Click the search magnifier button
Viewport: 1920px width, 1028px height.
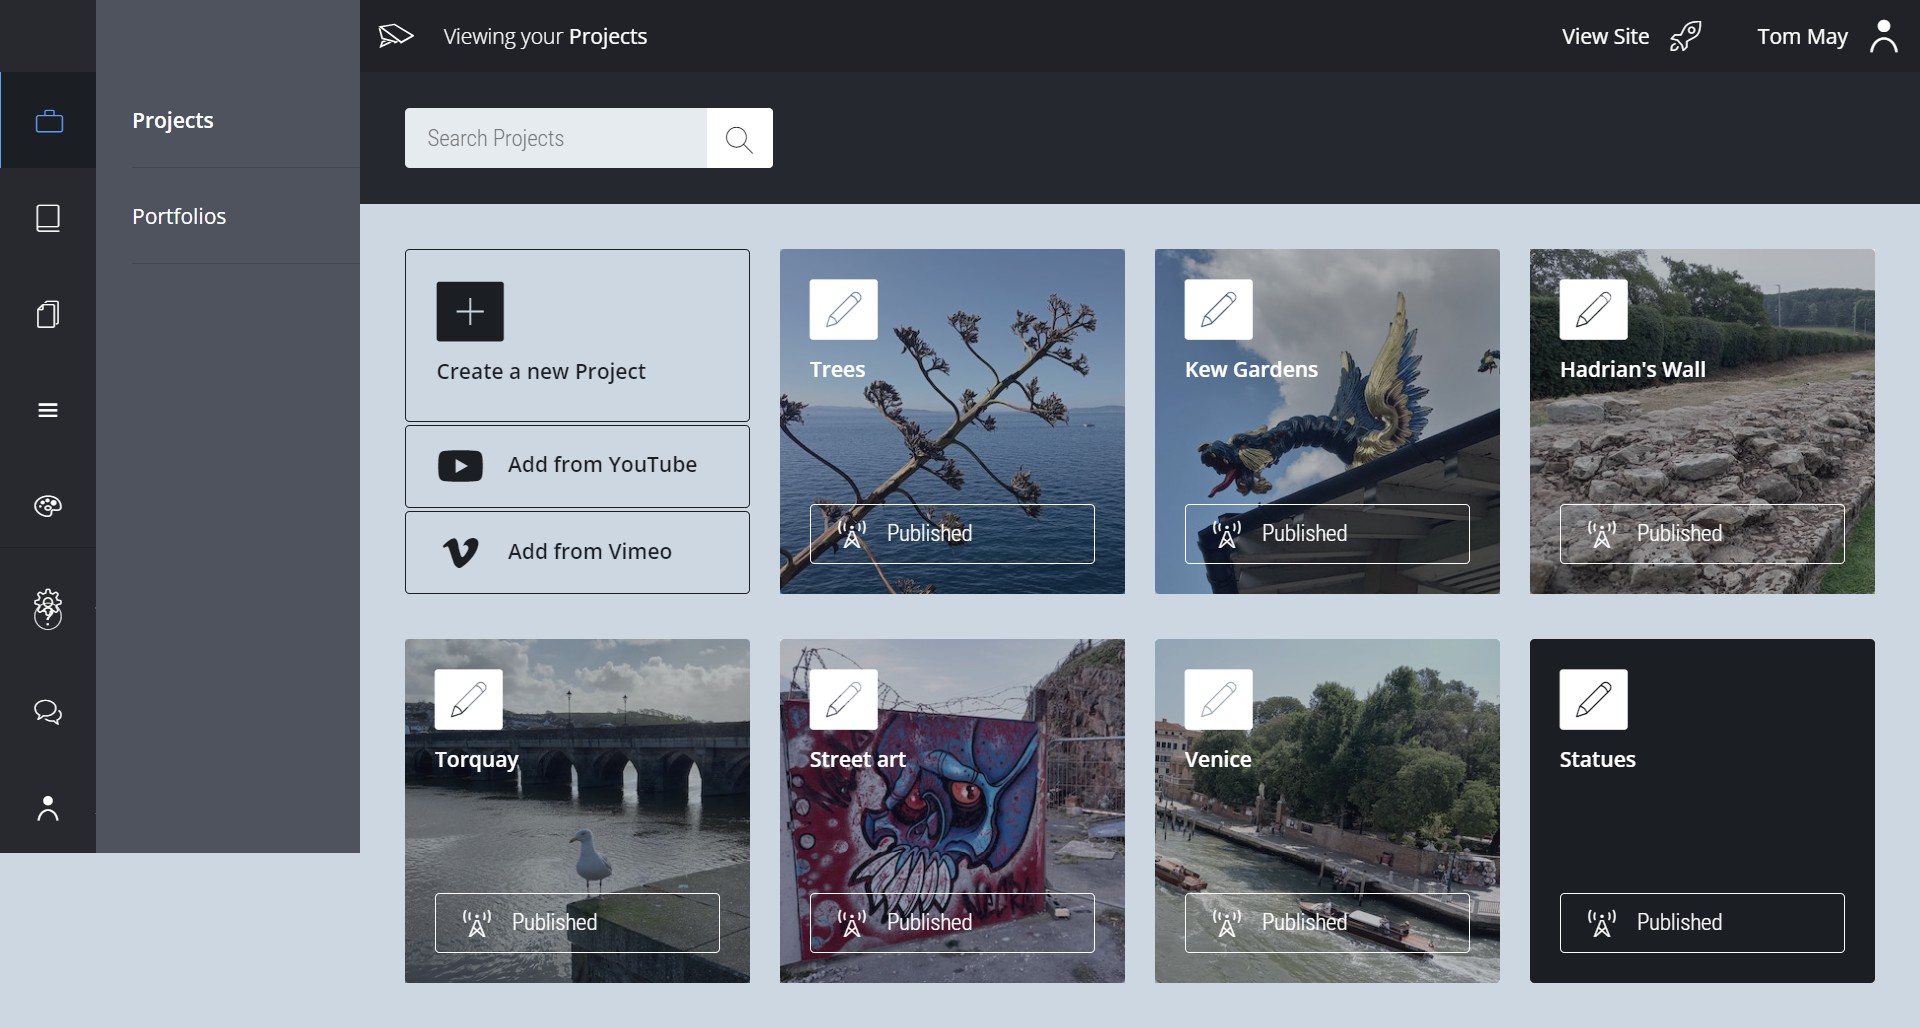coord(739,138)
